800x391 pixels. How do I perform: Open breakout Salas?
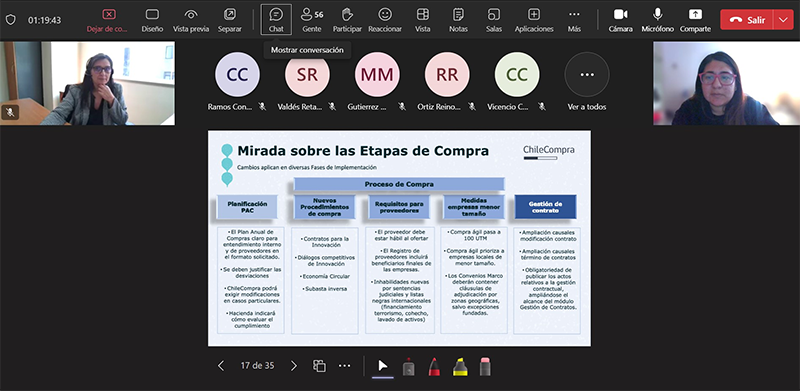pos(494,19)
